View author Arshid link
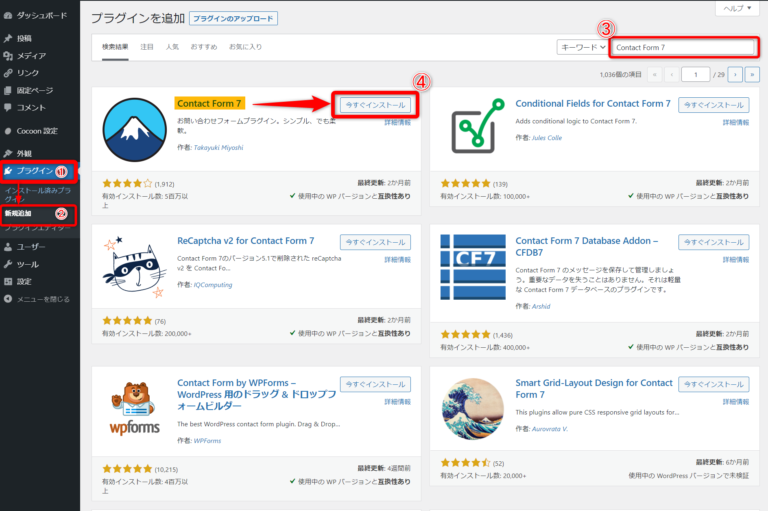This screenshot has width=768, height=511. coord(541,306)
